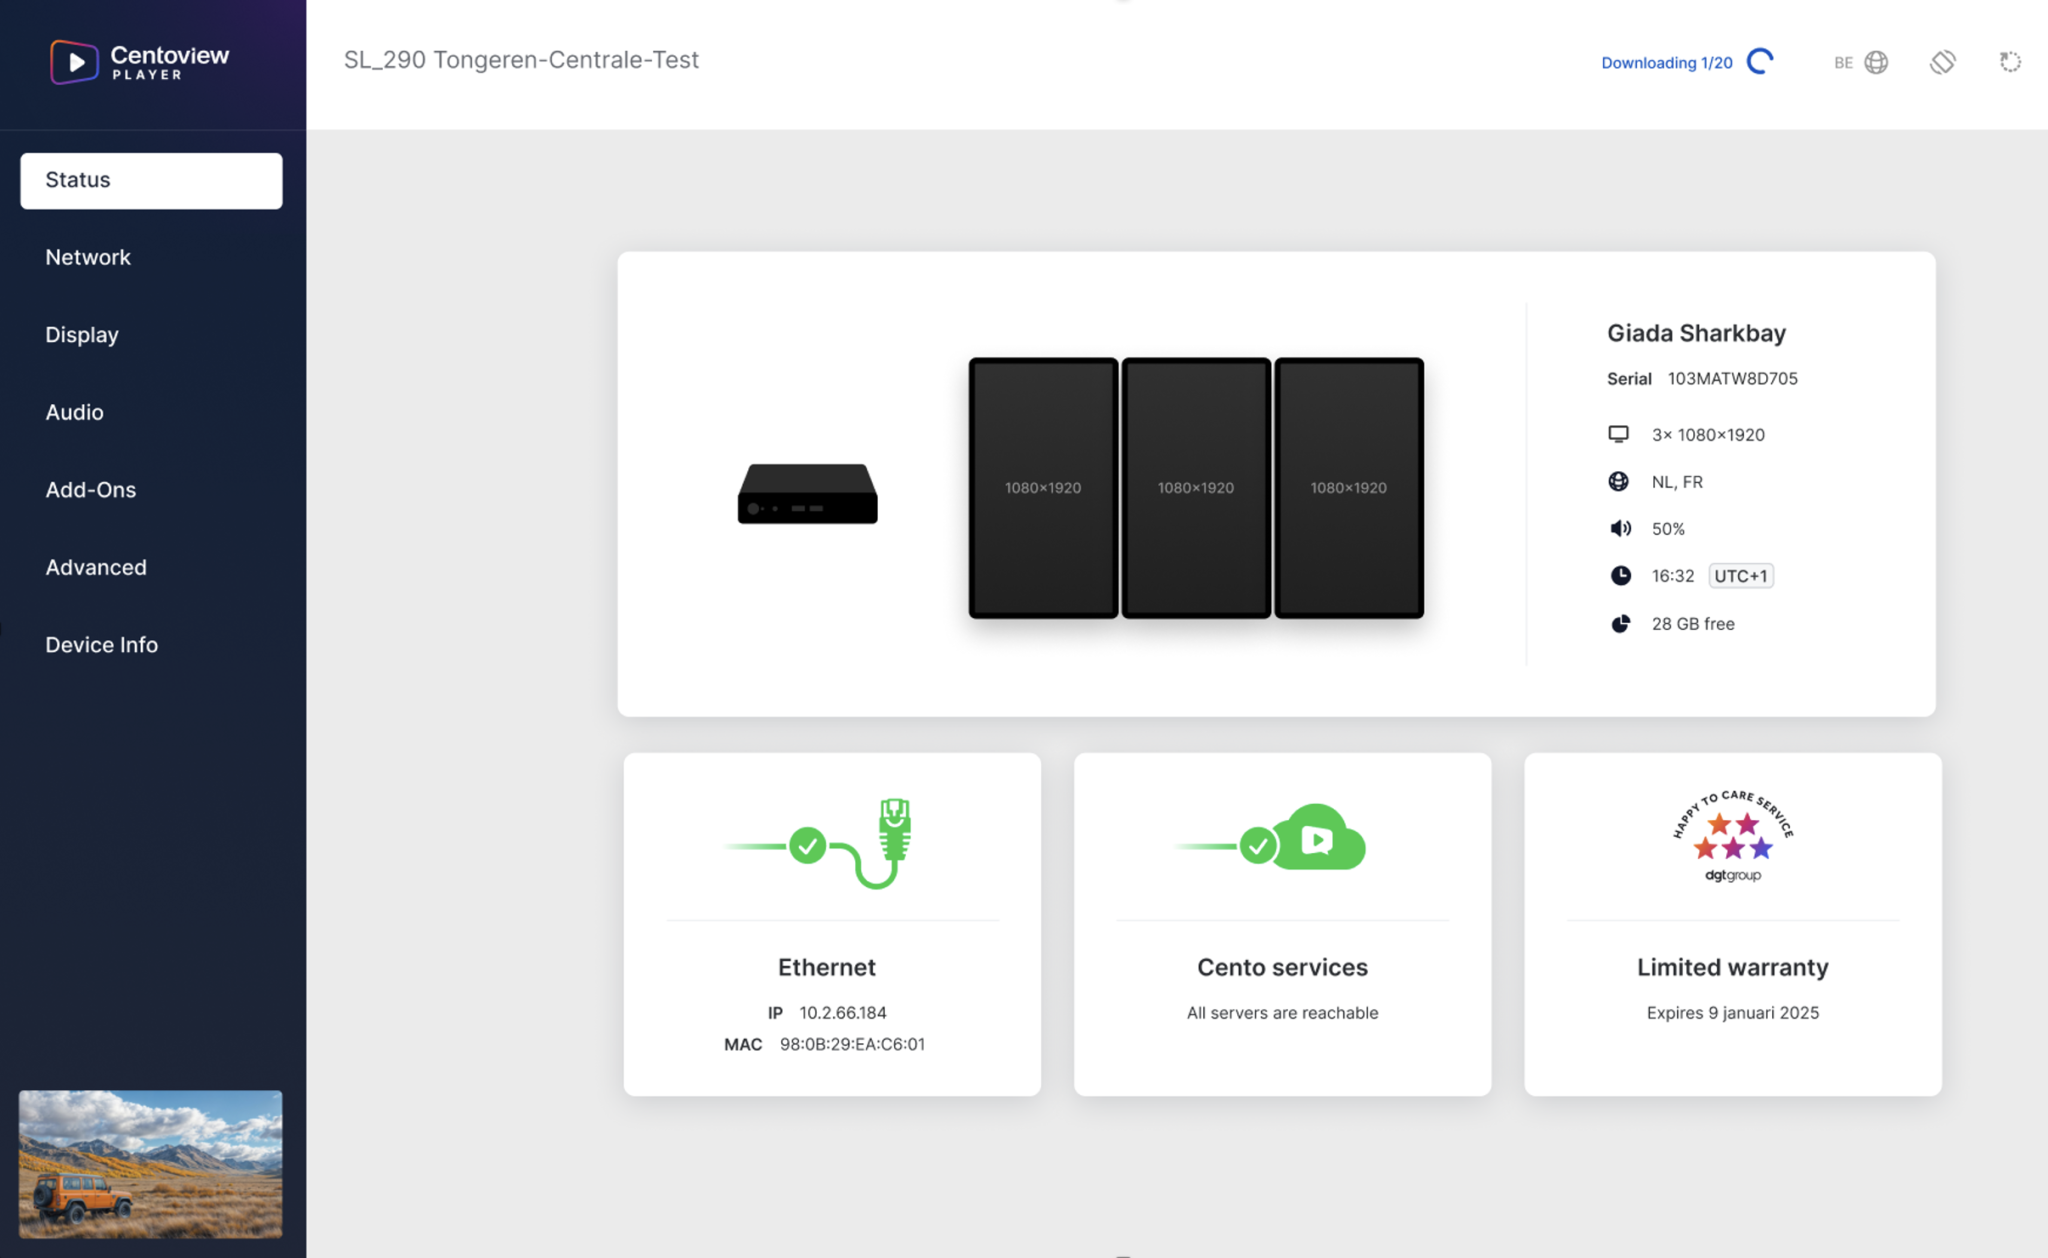Viewport: 2048px width, 1258px height.
Task: Open Device Info from sidebar
Action: (x=101, y=645)
